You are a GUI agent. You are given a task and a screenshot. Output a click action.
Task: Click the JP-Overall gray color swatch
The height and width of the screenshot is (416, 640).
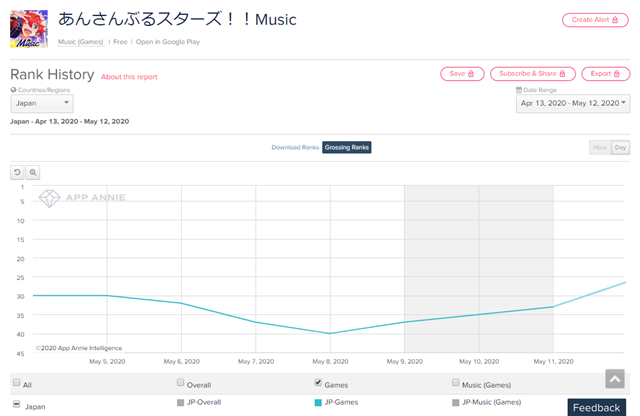pos(180,403)
